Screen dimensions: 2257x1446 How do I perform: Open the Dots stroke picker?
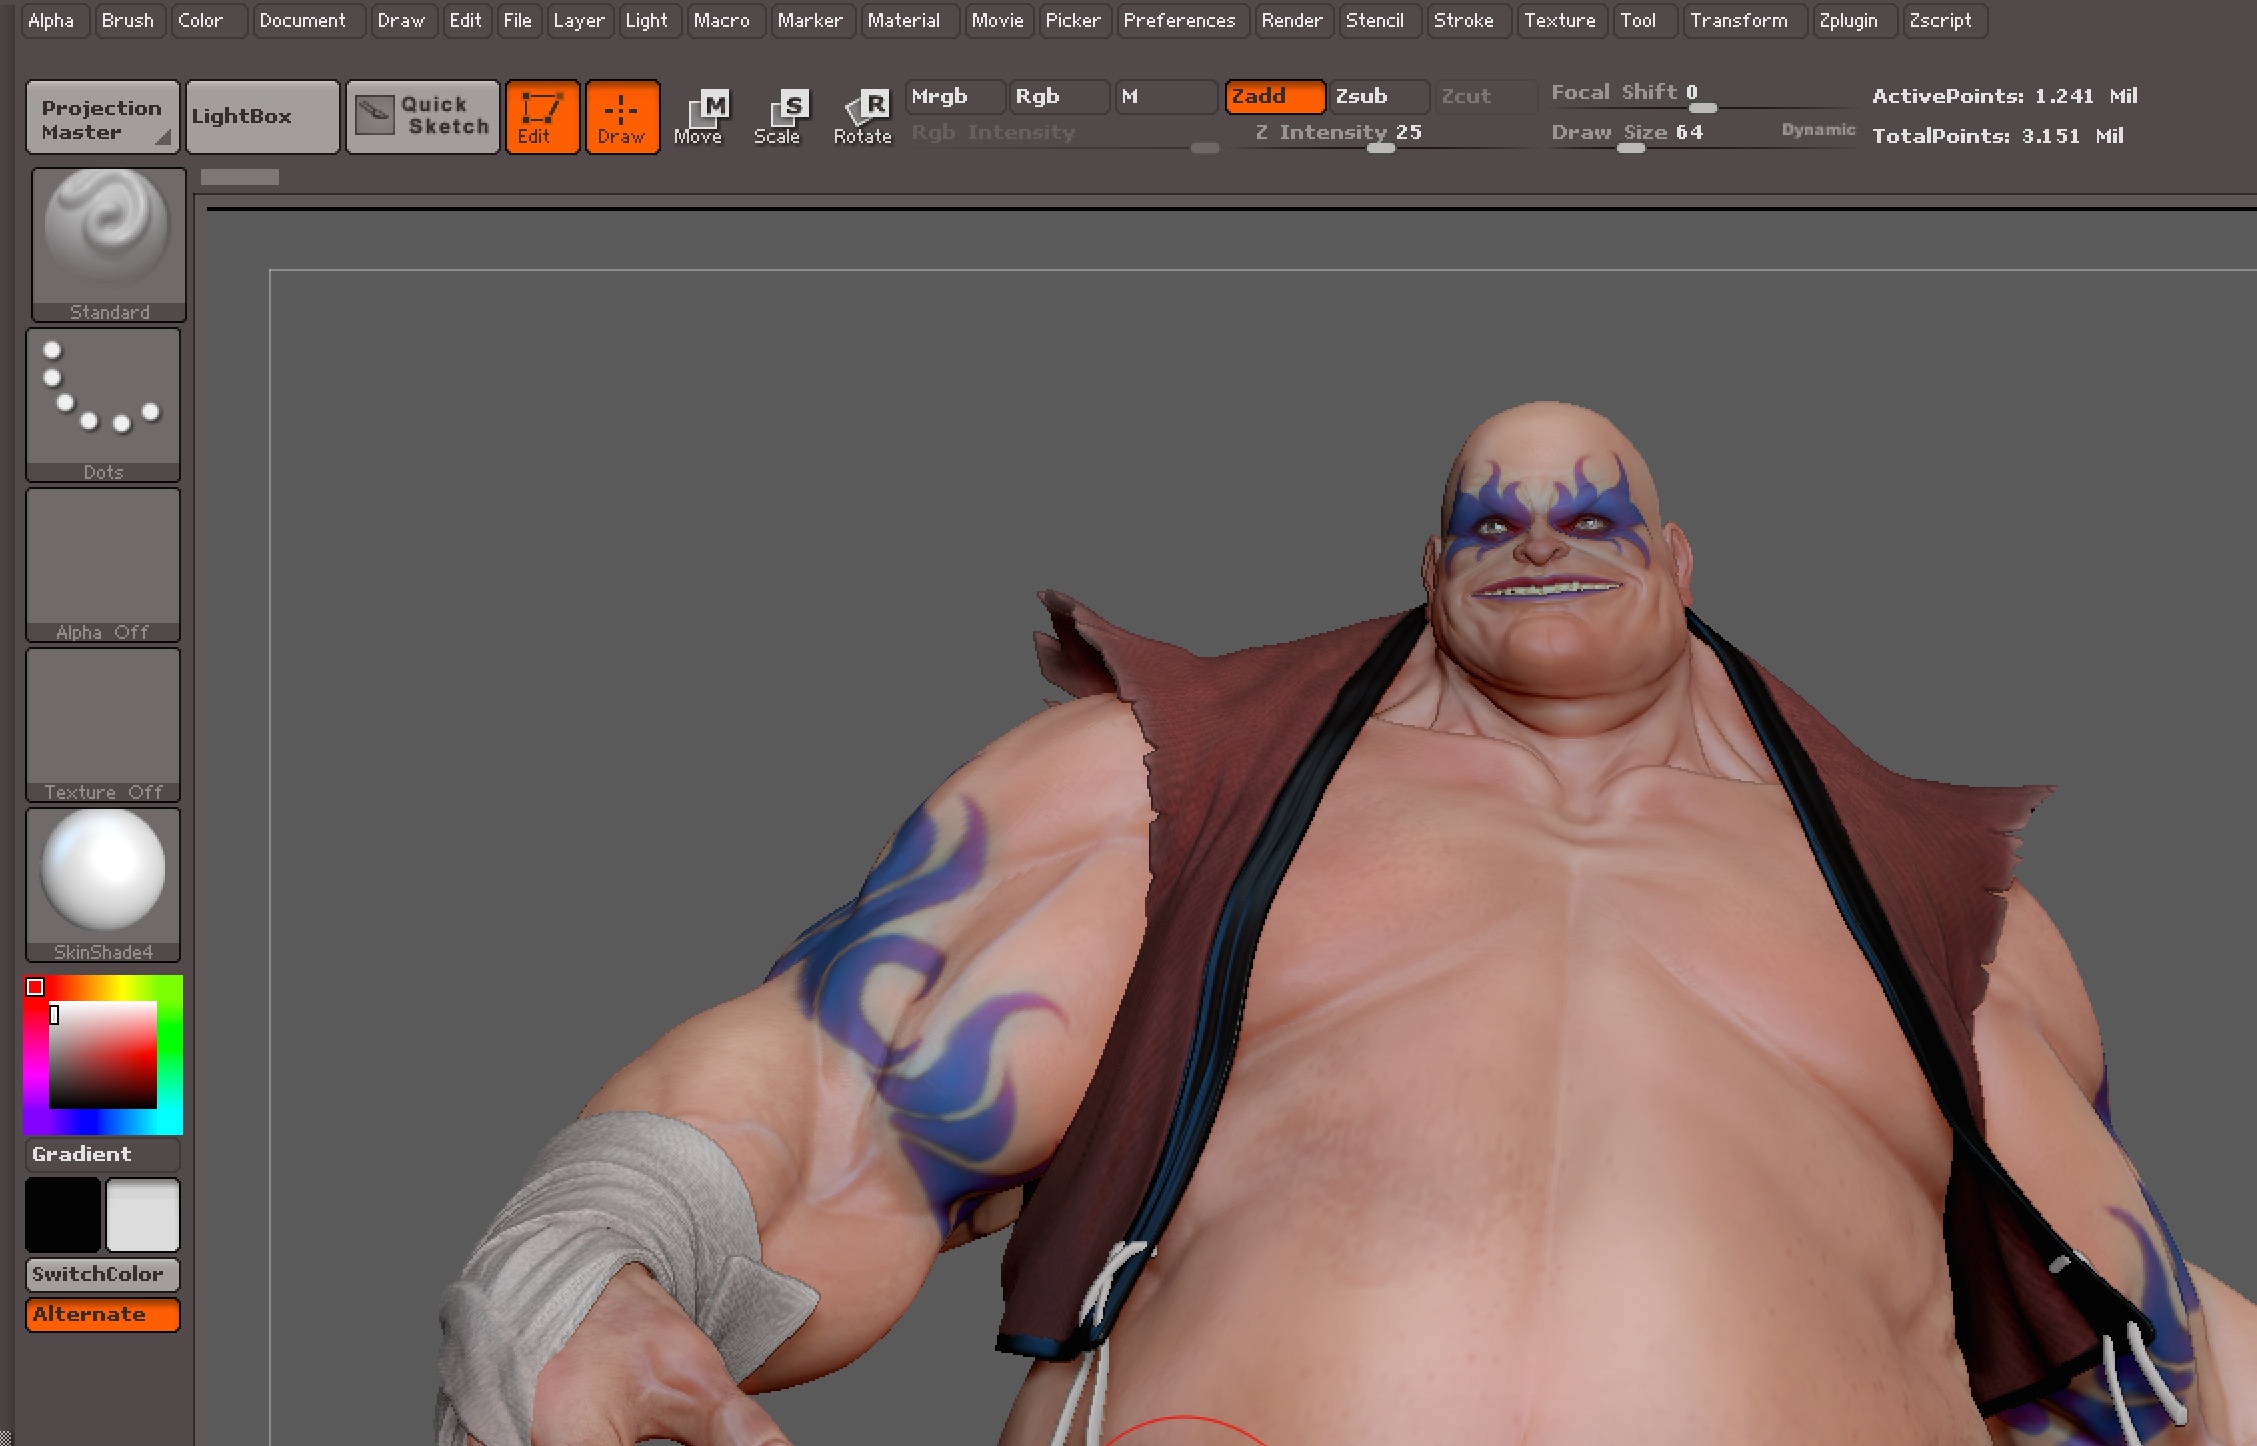point(103,402)
